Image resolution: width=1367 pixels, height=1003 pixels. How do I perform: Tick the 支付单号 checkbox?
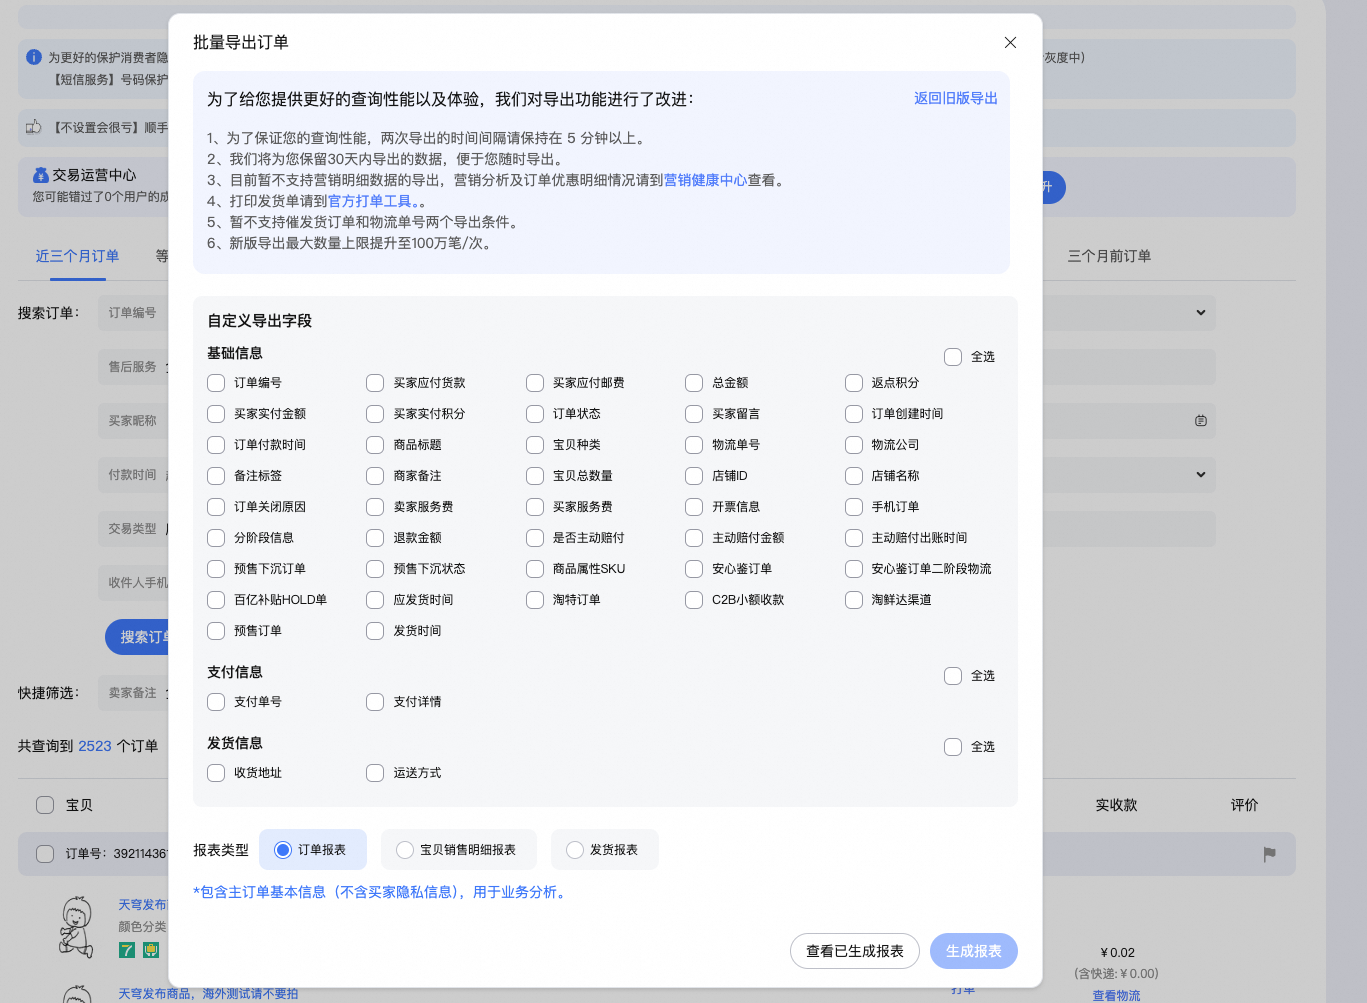(216, 702)
